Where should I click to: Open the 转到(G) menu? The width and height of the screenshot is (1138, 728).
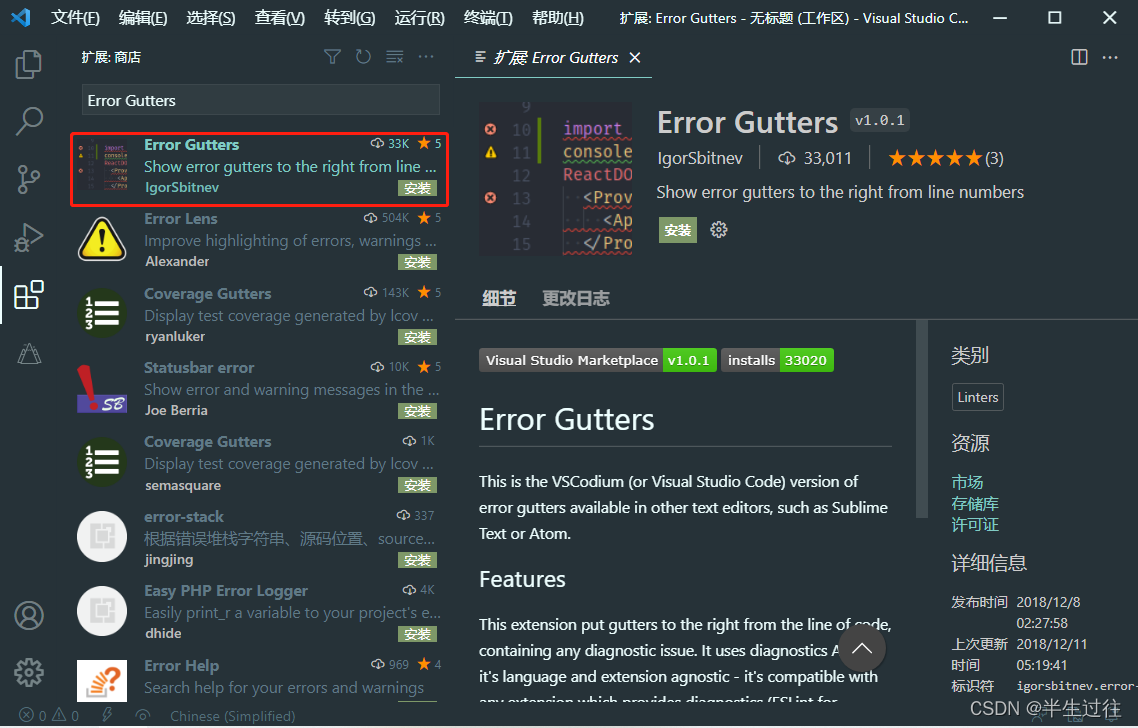349,17
